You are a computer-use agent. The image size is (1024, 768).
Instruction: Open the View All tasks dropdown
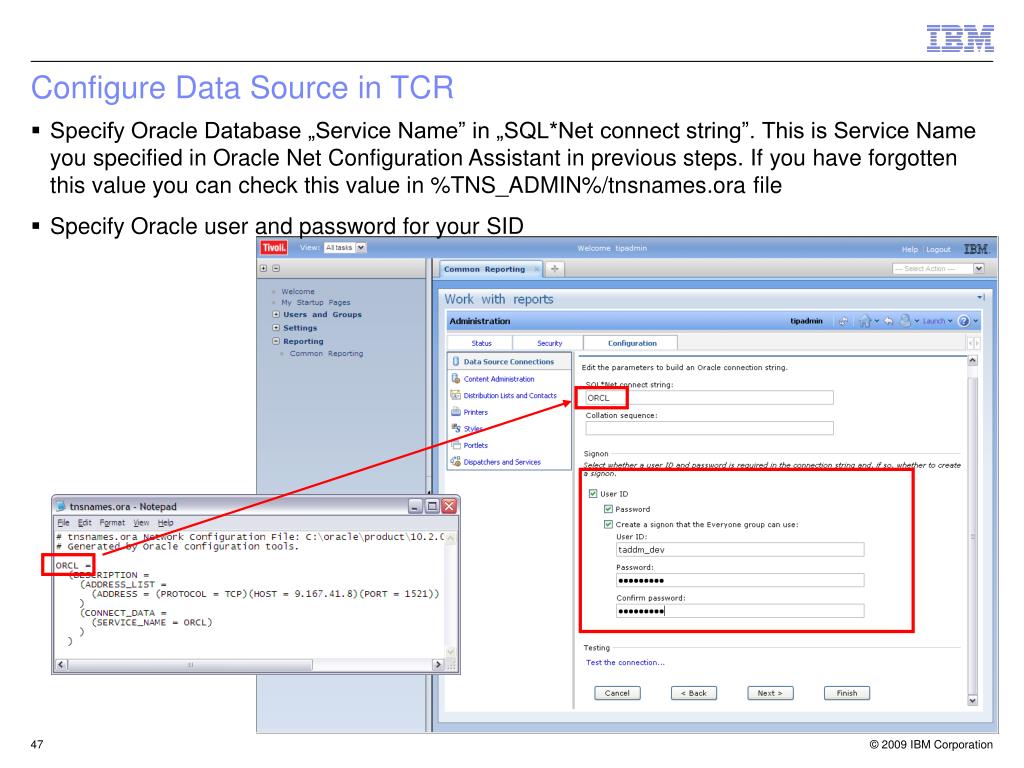pyautogui.click(x=345, y=248)
